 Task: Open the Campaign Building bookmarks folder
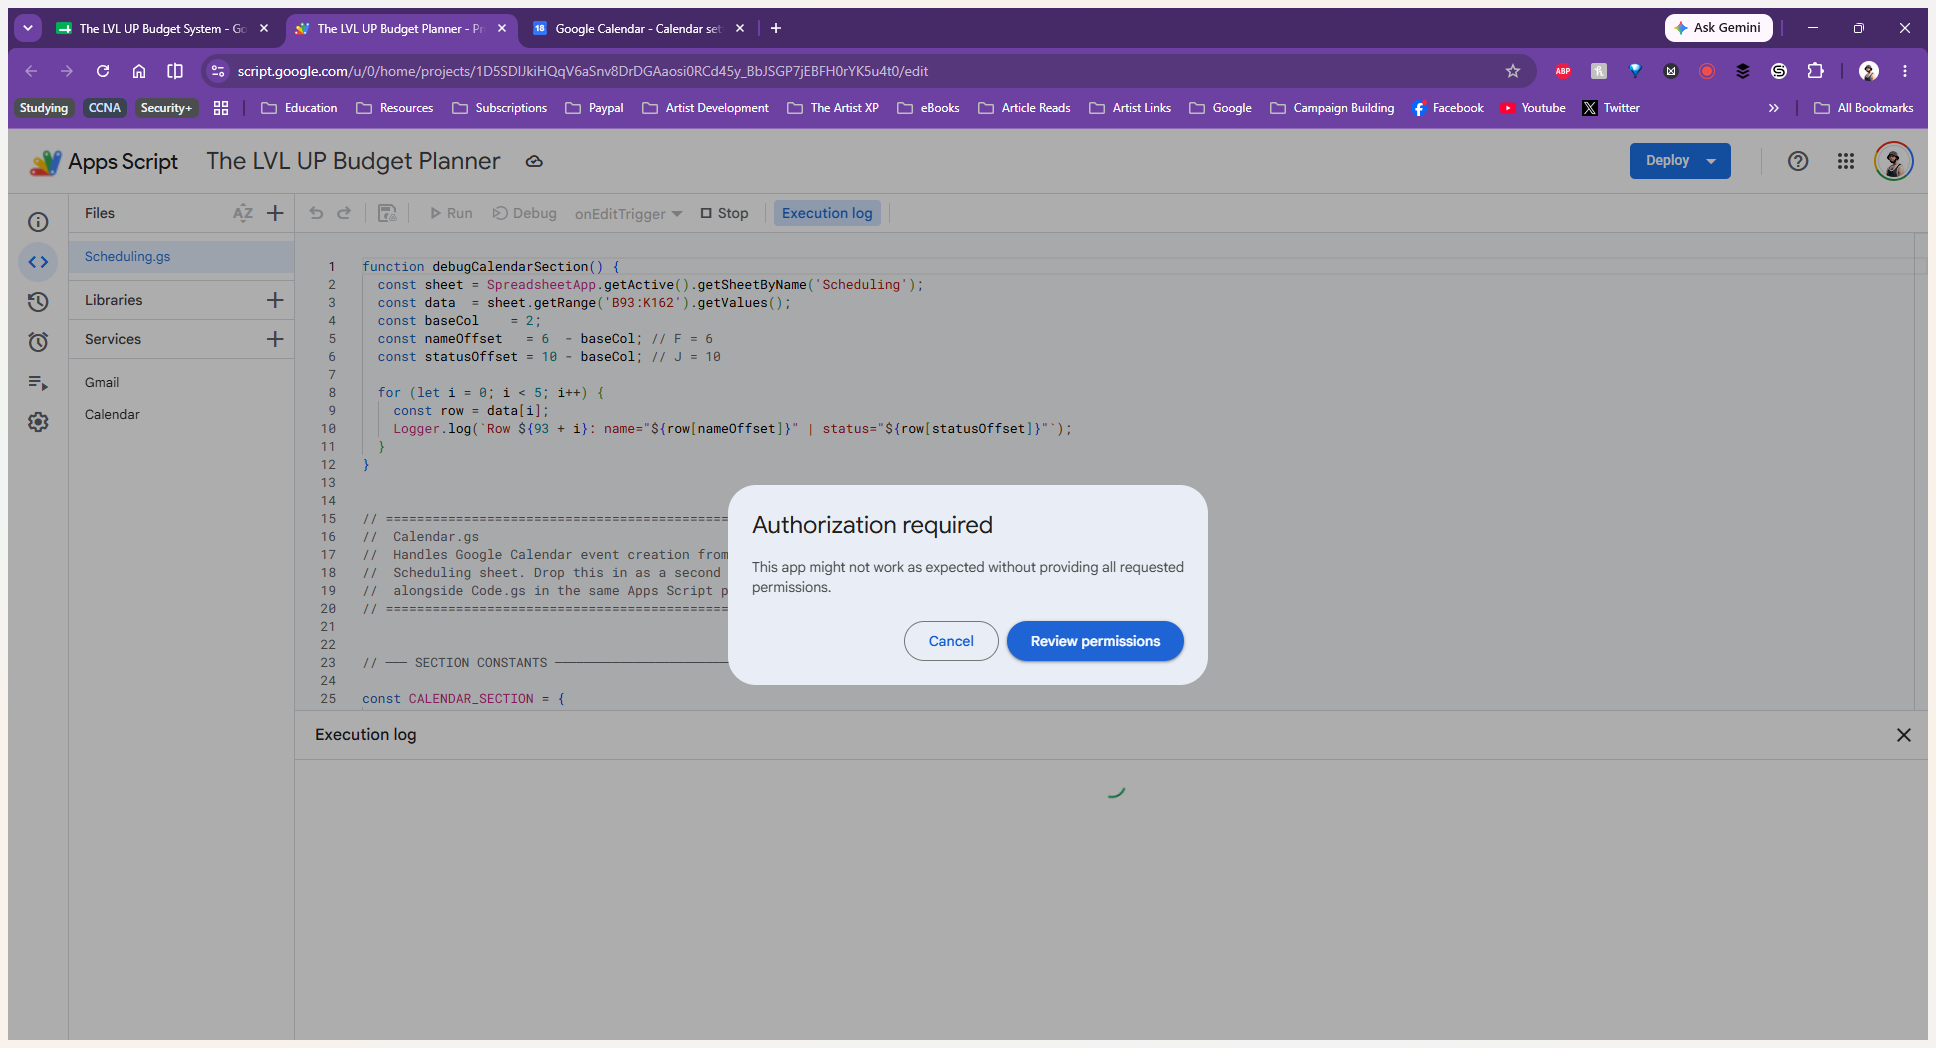point(1332,108)
